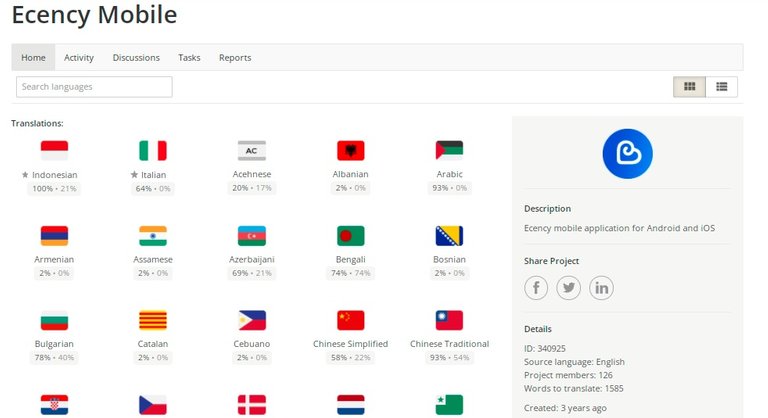Click Project members: 126 text
The height and width of the screenshot is (418, 768).
click(568, 375)
